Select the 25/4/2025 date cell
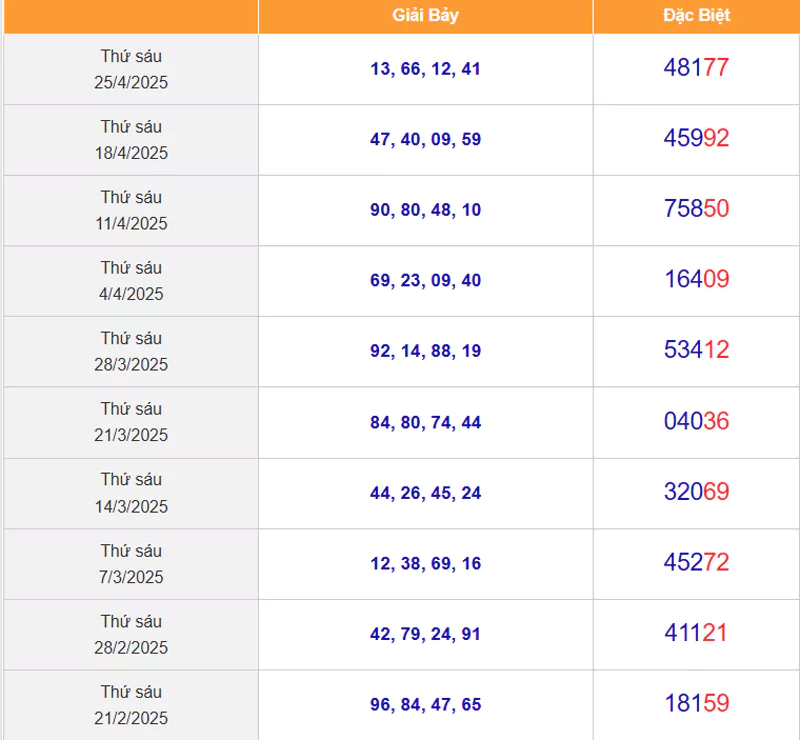The width and height of the screenshot is (800, 740). tap(131, 69)
